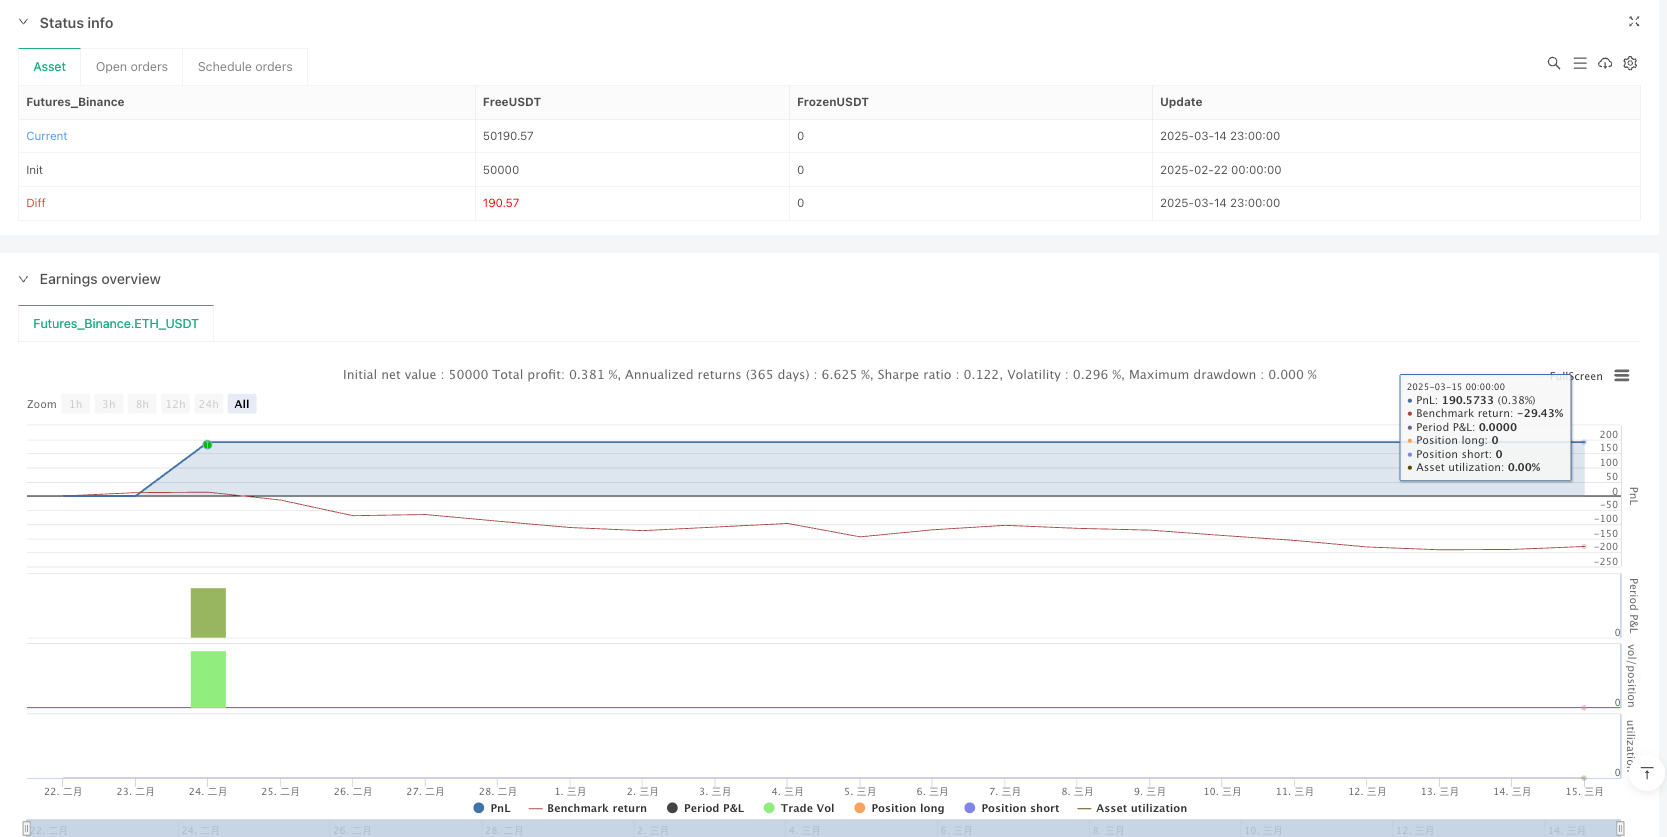This screenshot has height=837, width=1667.
Task: Toggle Position long series in legend
Action: tap(898, 808)
